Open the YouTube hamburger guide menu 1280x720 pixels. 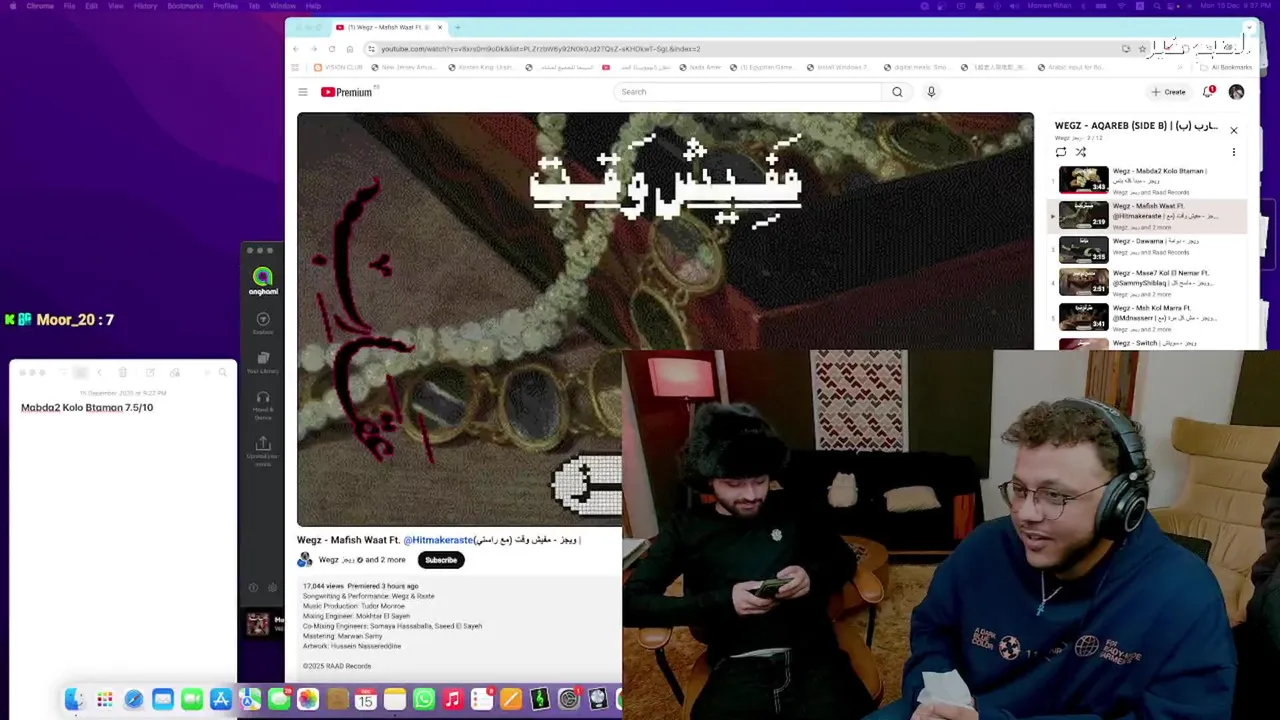302,92
